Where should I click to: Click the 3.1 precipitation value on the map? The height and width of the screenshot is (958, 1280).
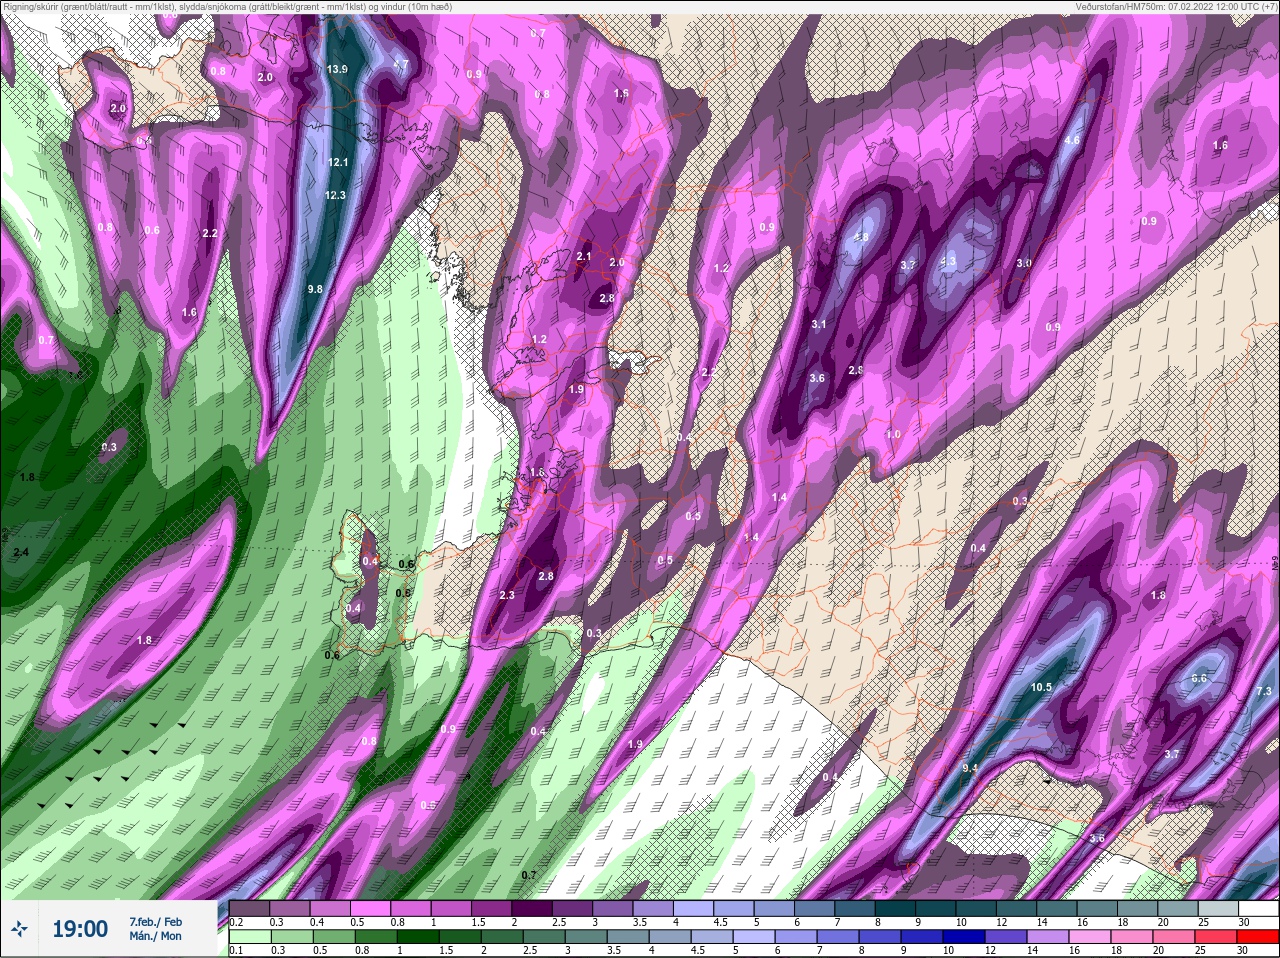[x=819, y=324]
